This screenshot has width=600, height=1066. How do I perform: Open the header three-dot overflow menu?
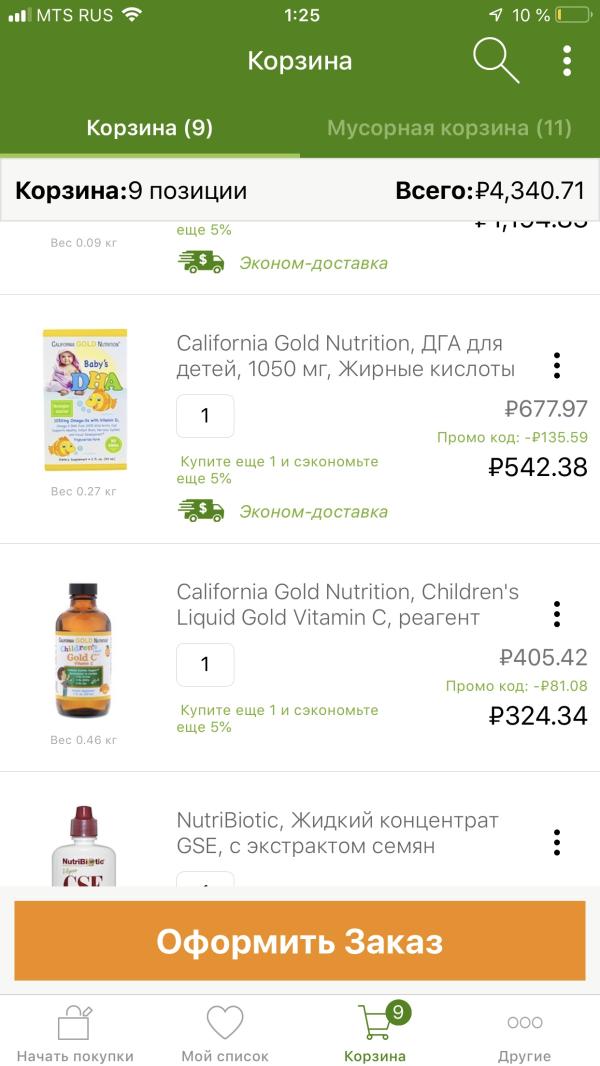coord(567,61)
